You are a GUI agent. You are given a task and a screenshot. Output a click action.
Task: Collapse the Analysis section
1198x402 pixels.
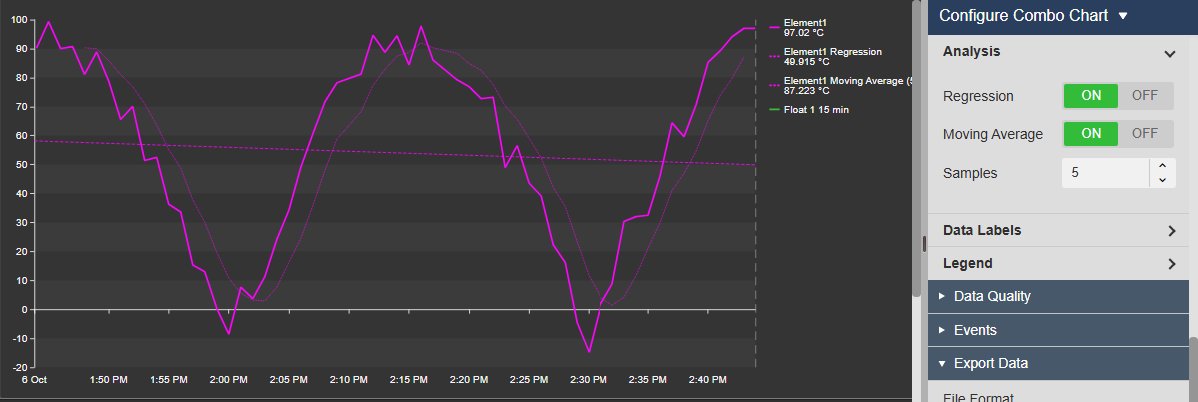tap(1169, 53)
